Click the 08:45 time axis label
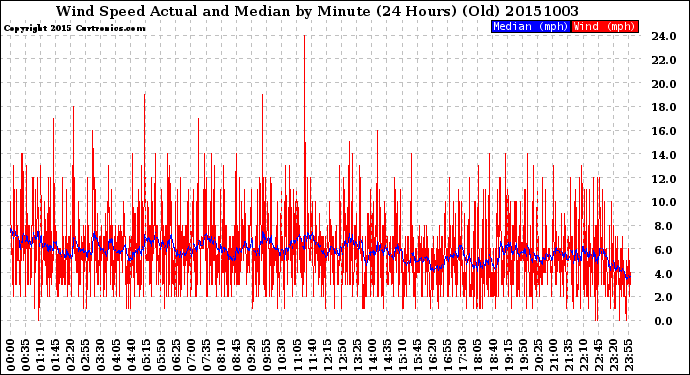Image resolution: width=690 pixels, height=375 pixels. coord(236,355)
